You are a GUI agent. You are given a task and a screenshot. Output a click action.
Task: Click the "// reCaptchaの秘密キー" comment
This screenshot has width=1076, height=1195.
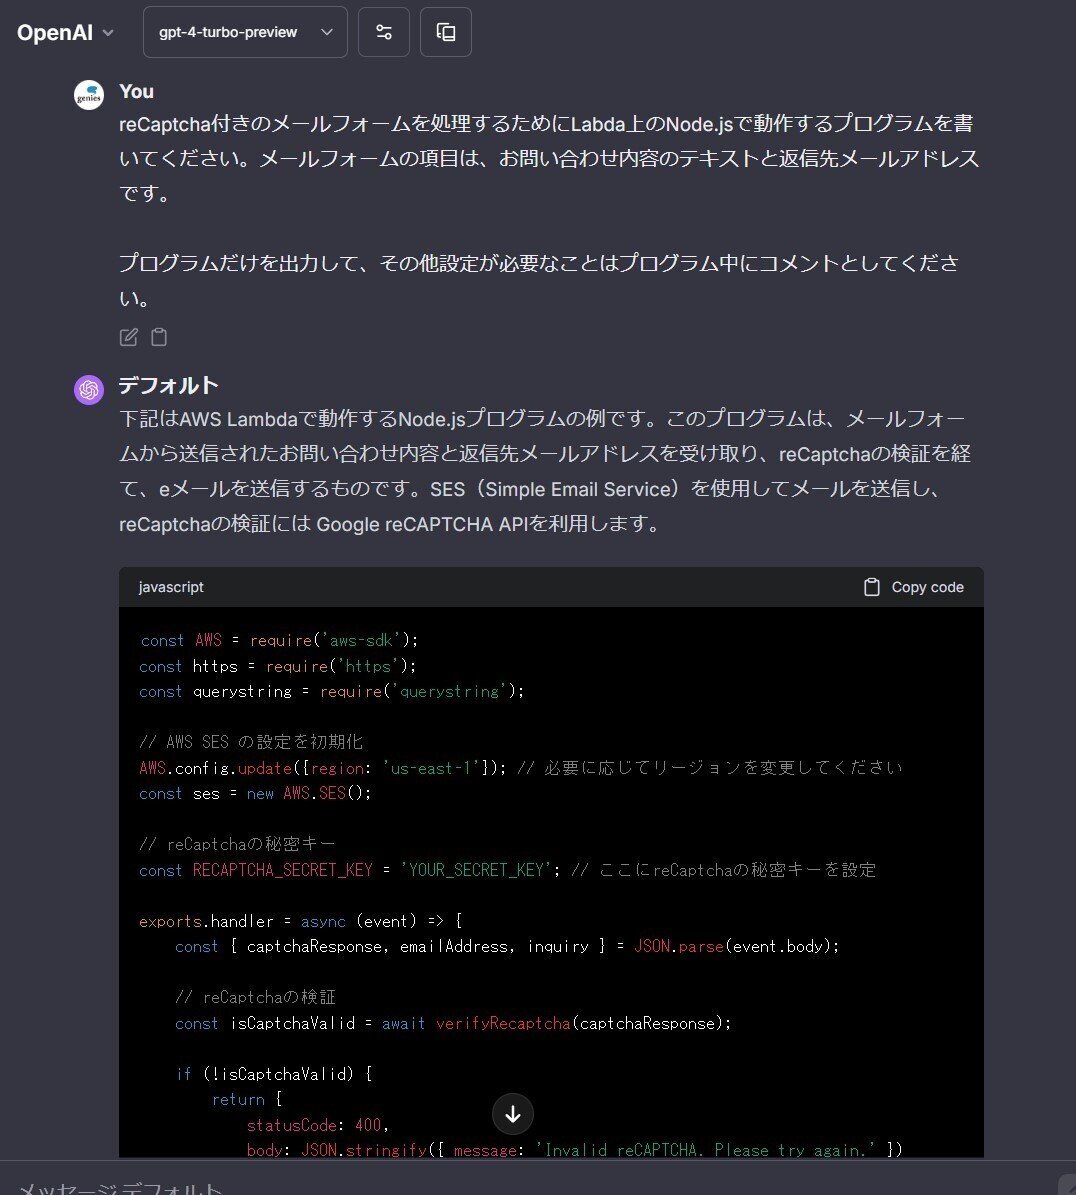(237, 844)
